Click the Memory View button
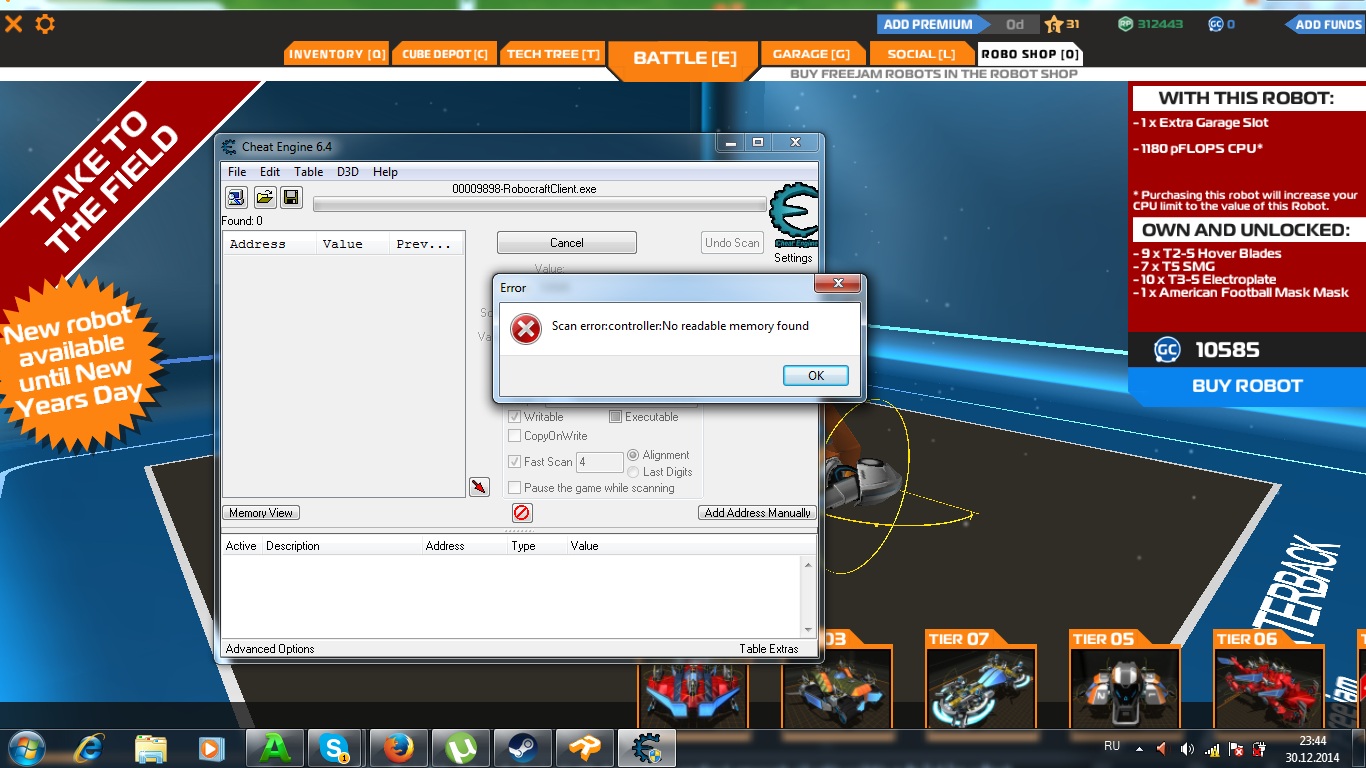 261,513
